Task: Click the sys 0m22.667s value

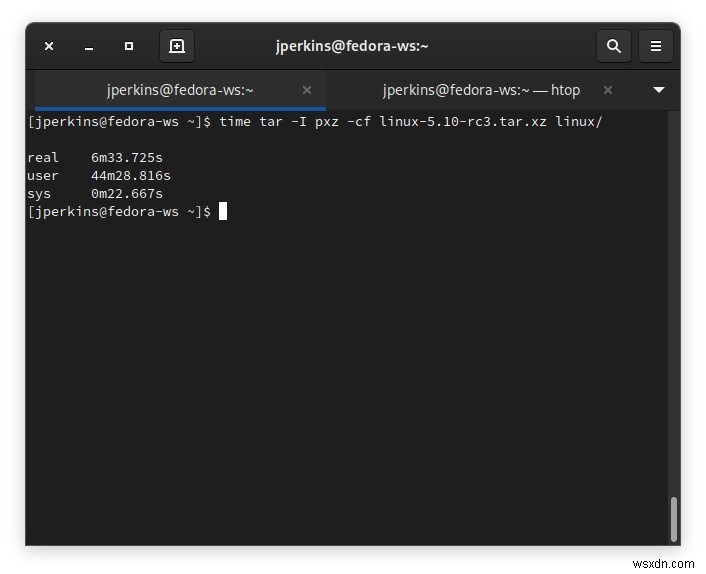Action: [x=127, y=194]
